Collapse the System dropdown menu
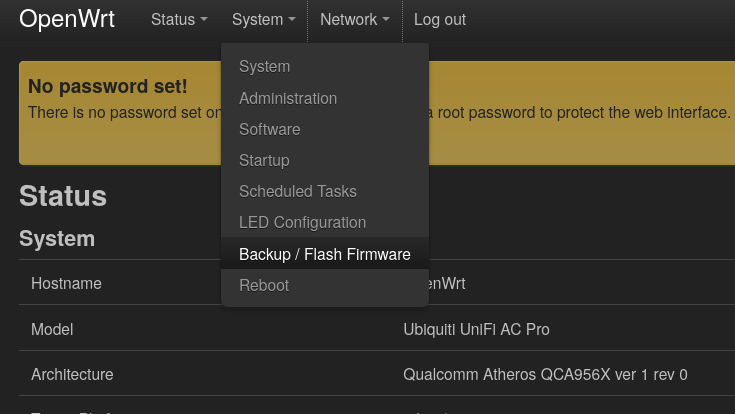The image size is (735, 414). tap(263, 20)
